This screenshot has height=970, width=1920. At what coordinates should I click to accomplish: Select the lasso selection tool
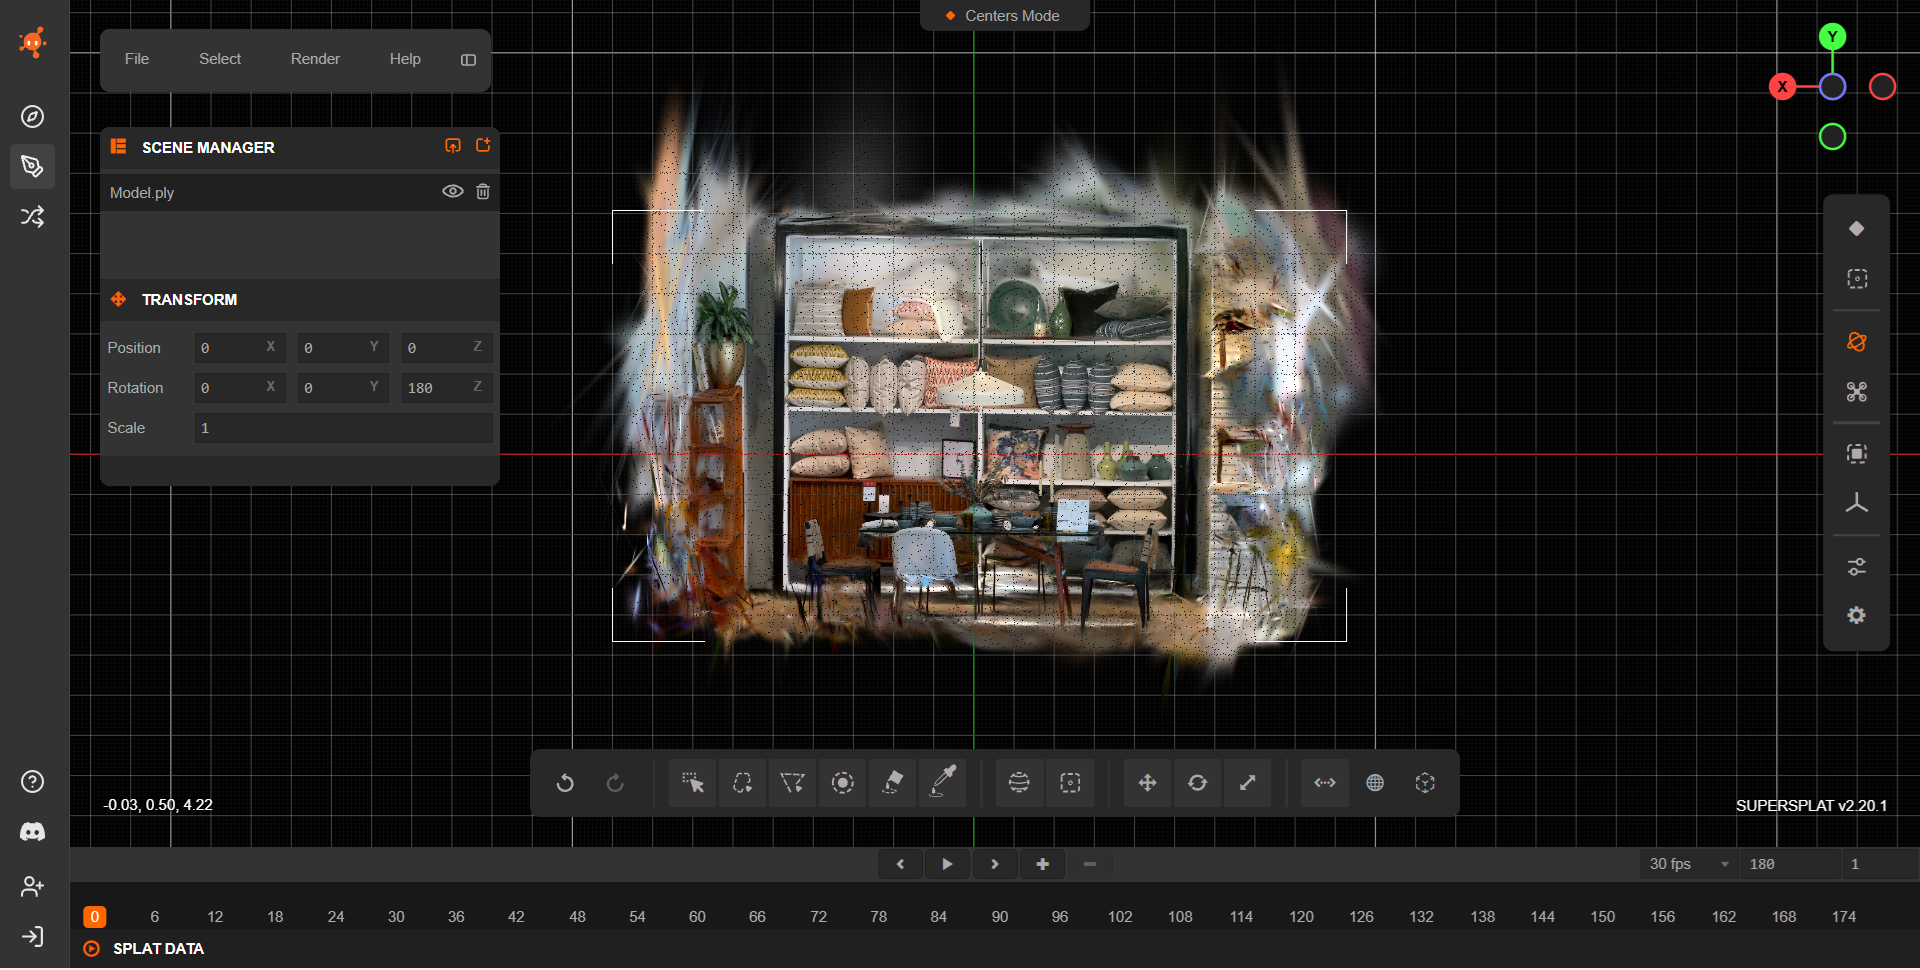[x=742, y=783]
